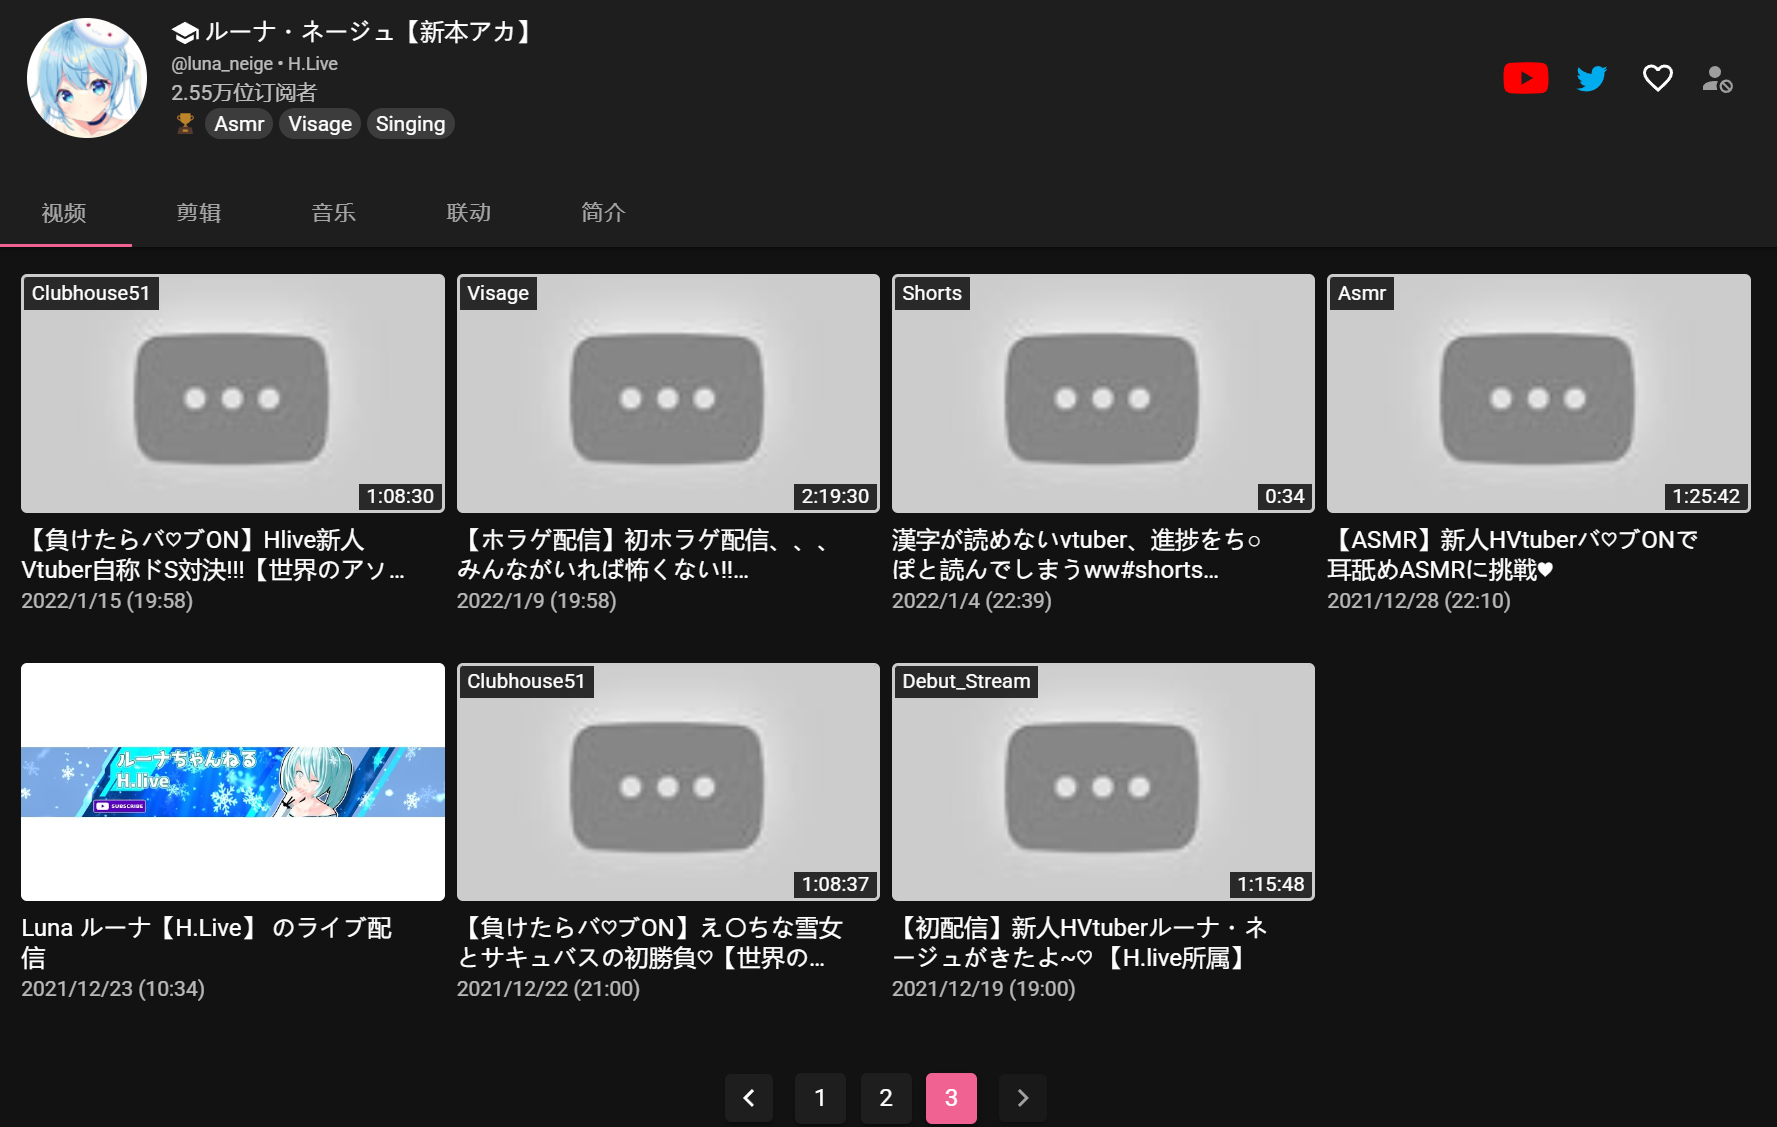Viewport: 1777px width, 1127px height.
Task: Select the Singing topic tag
Action: click(410, 124)
